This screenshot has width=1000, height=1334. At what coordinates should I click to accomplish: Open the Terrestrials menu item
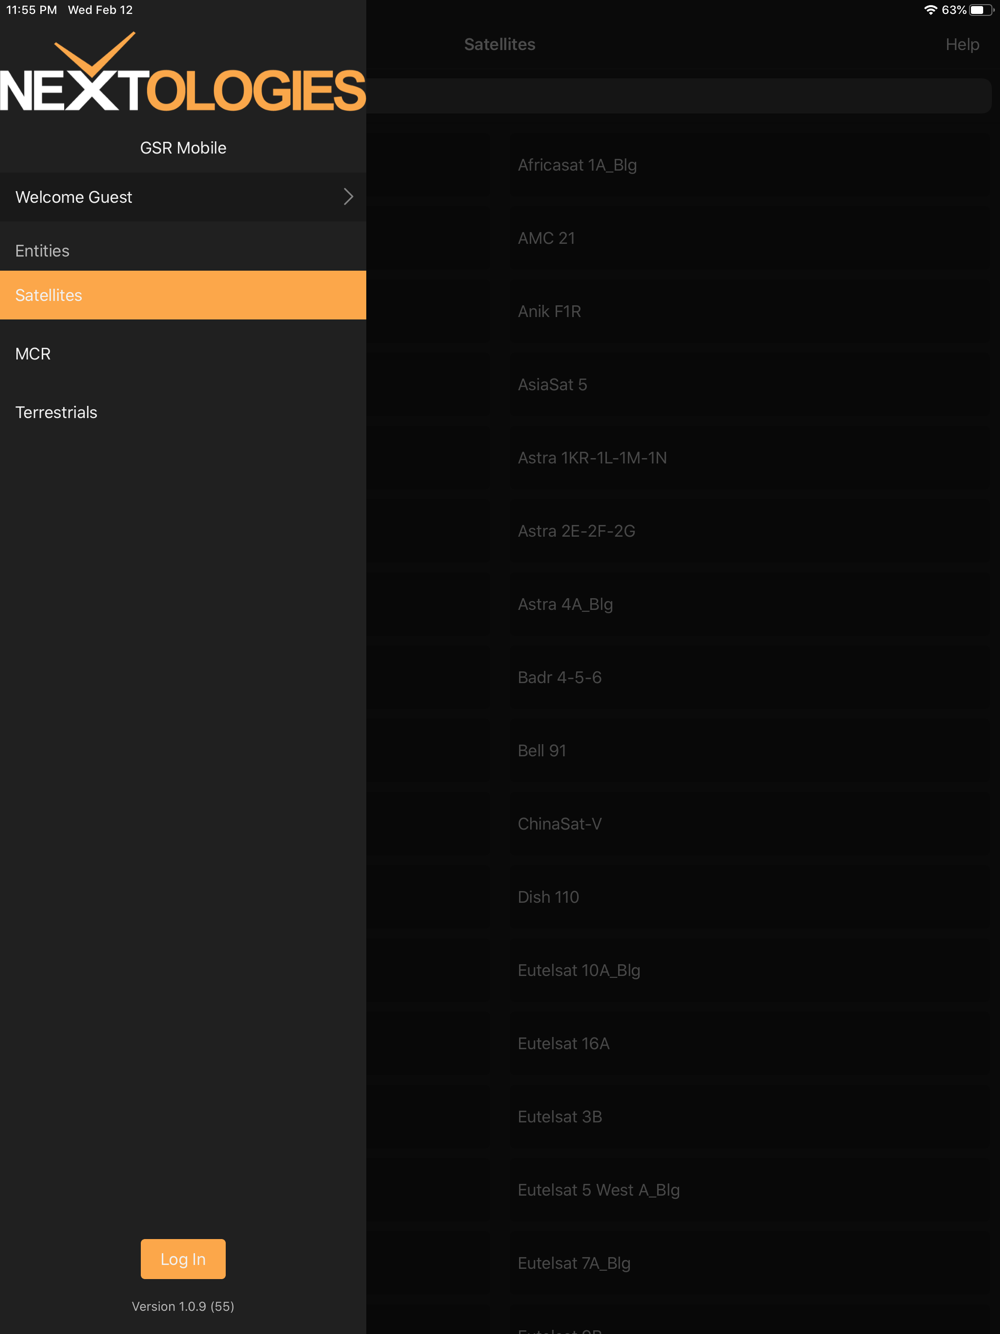point(183,412)
